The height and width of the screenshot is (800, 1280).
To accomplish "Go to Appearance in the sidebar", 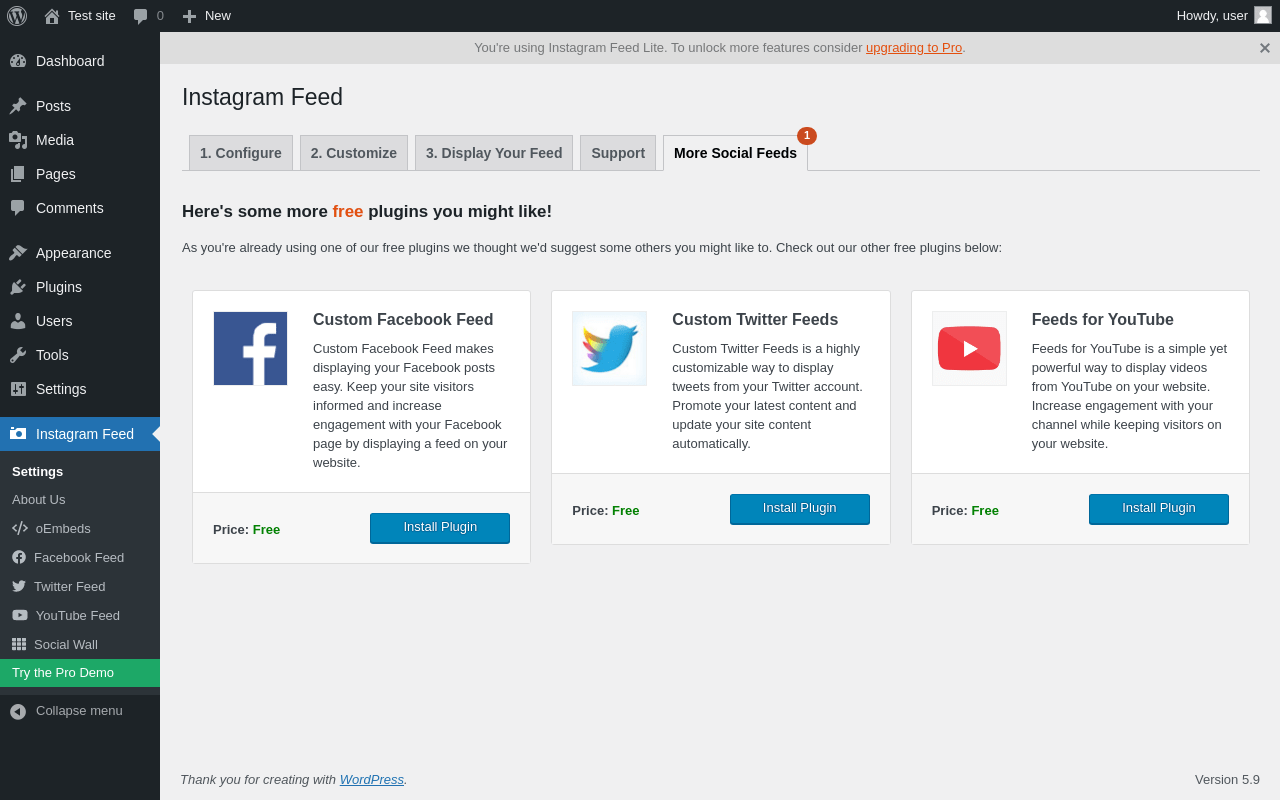I will click(73, 253).
